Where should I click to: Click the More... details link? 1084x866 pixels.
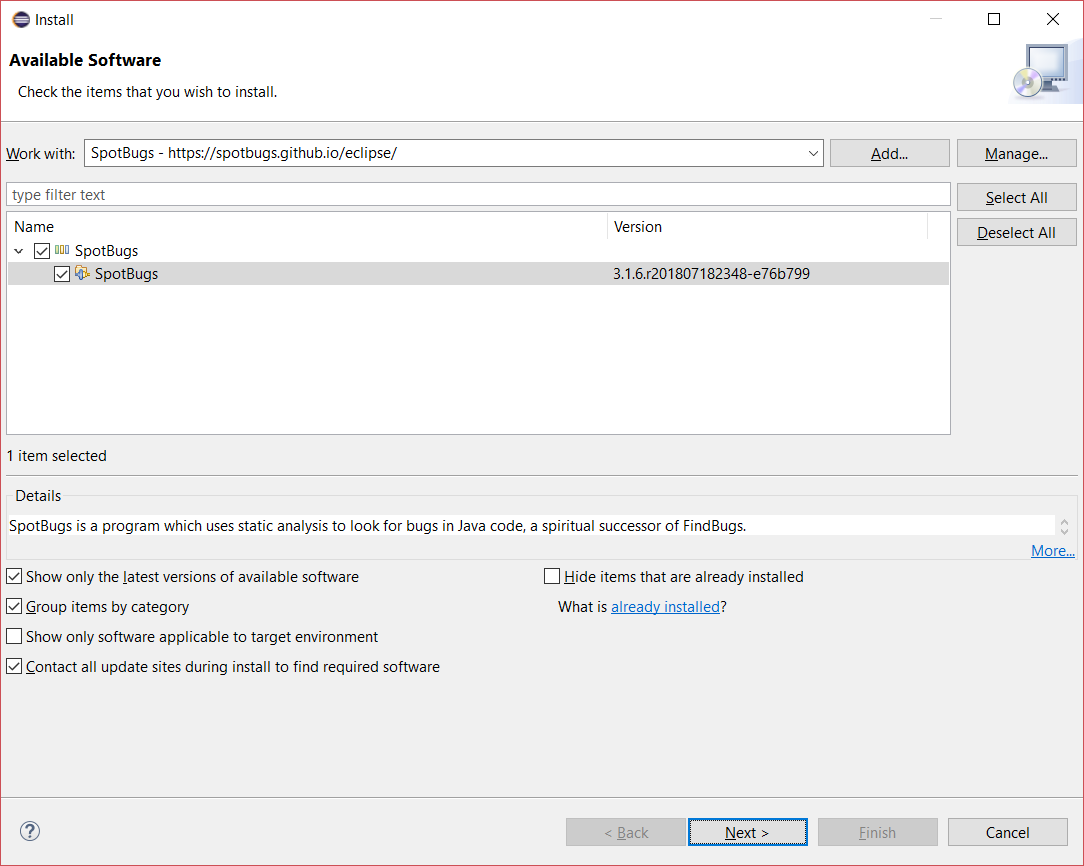(x=1052, y=551)
